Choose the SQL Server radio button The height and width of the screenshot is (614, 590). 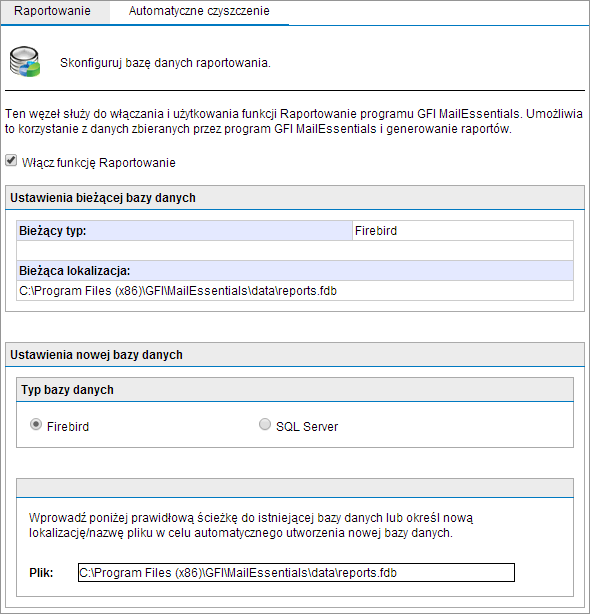(x=265, y=424)
